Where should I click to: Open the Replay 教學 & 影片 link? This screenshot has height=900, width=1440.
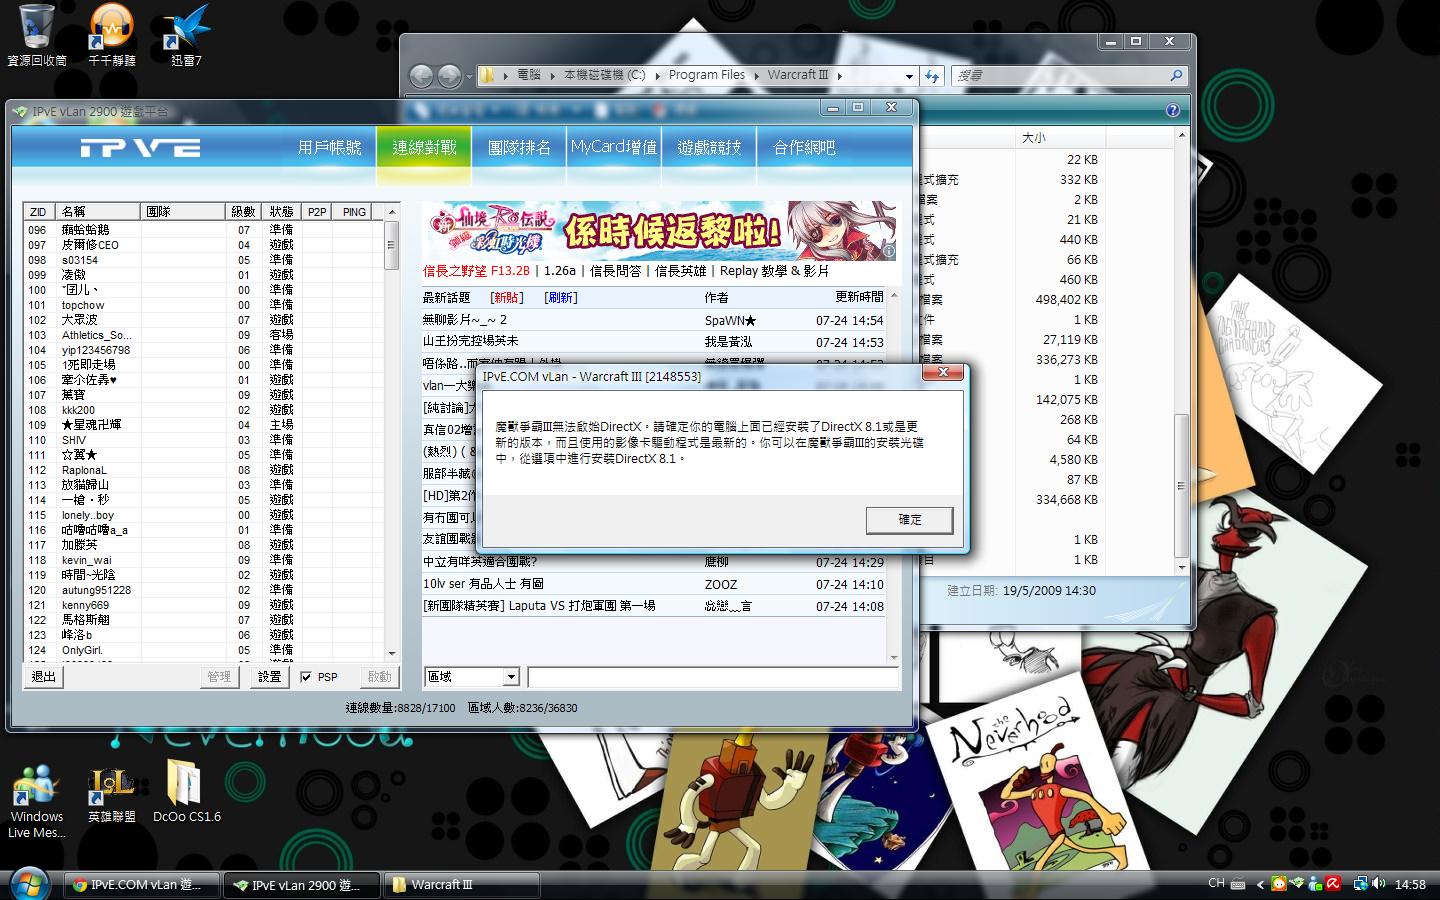point(774,271)
